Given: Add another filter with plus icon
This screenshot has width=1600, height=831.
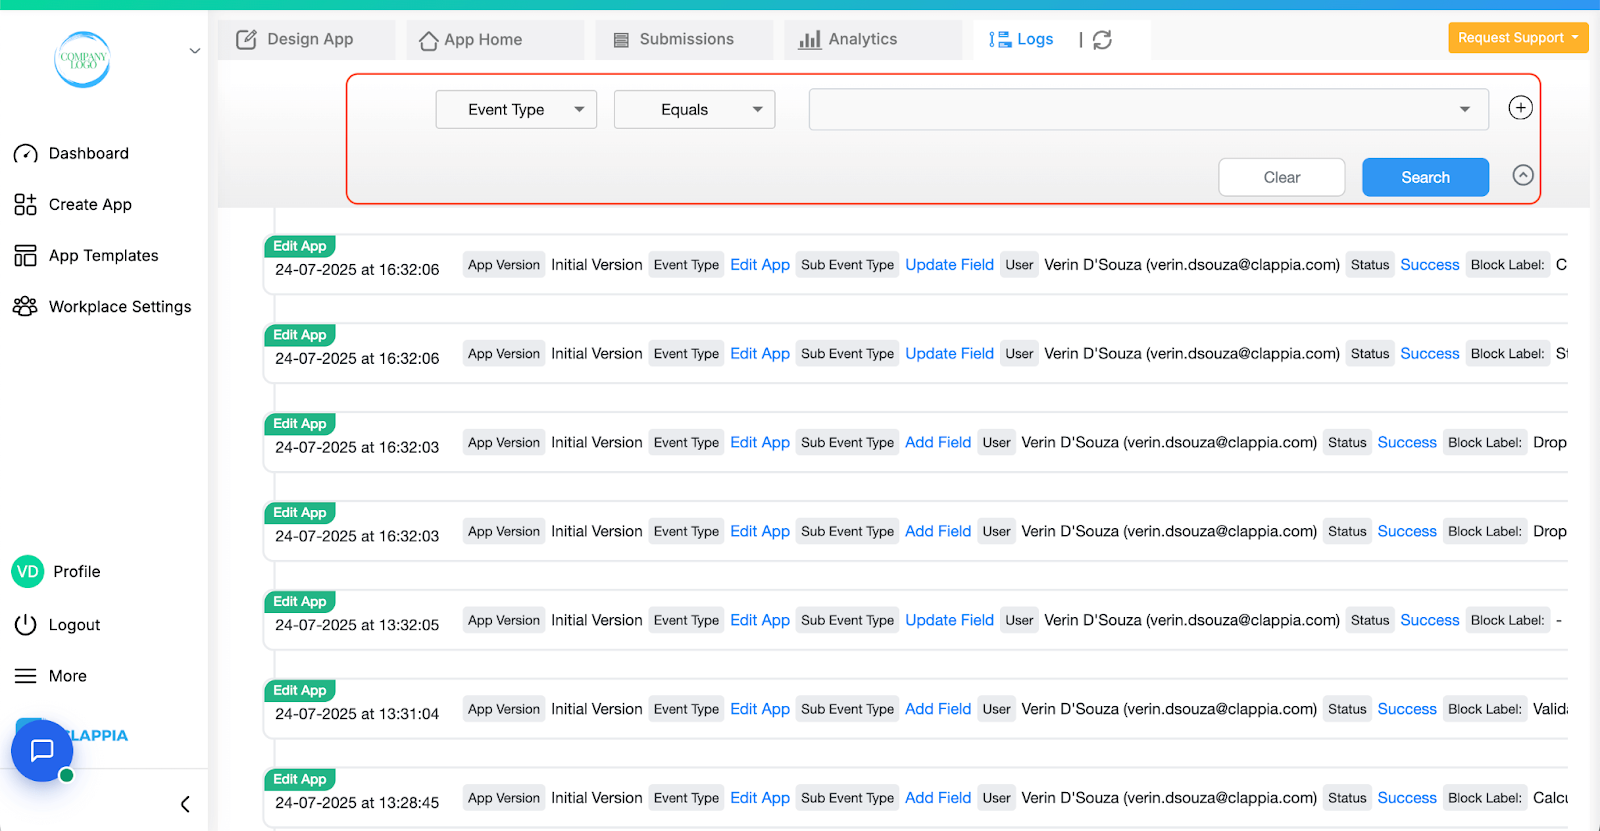Looking at the screenshot, I should coord(1520,108).
